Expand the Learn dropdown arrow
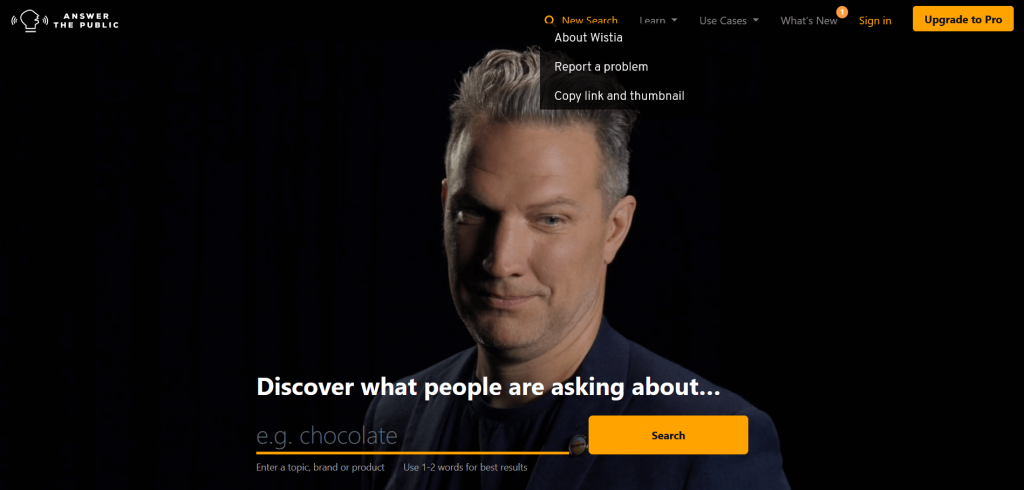The height and width of the screenshot is (490, 1024). [x=674, y=20]
